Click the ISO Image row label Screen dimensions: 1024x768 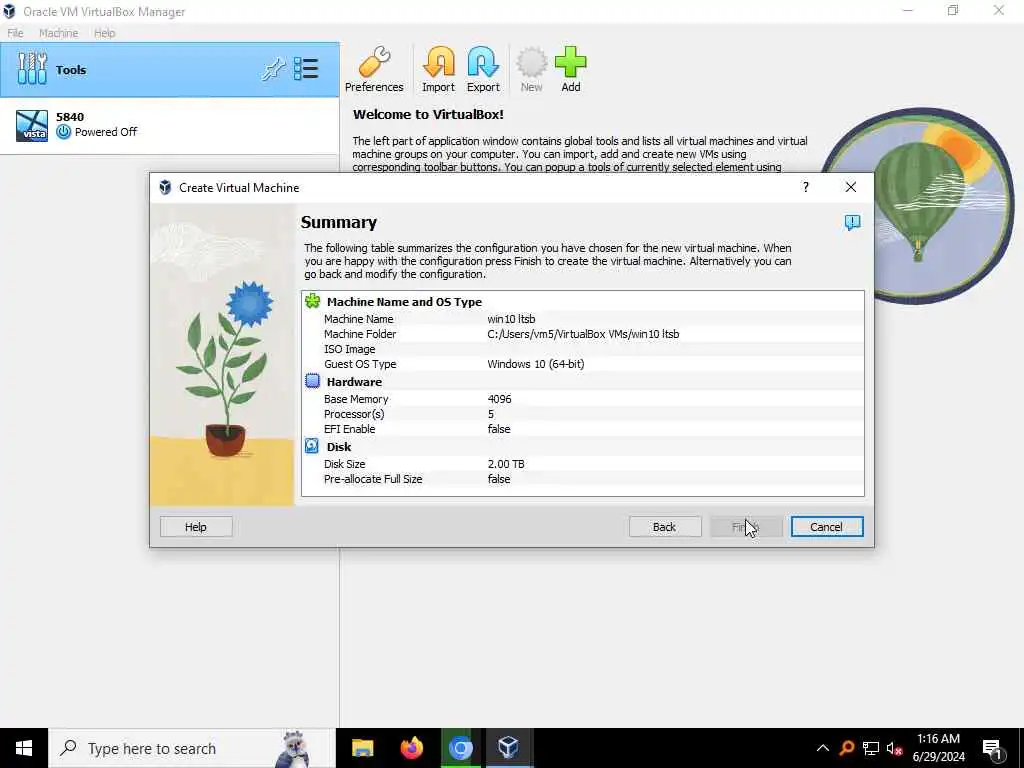click(x=349, y=349)
